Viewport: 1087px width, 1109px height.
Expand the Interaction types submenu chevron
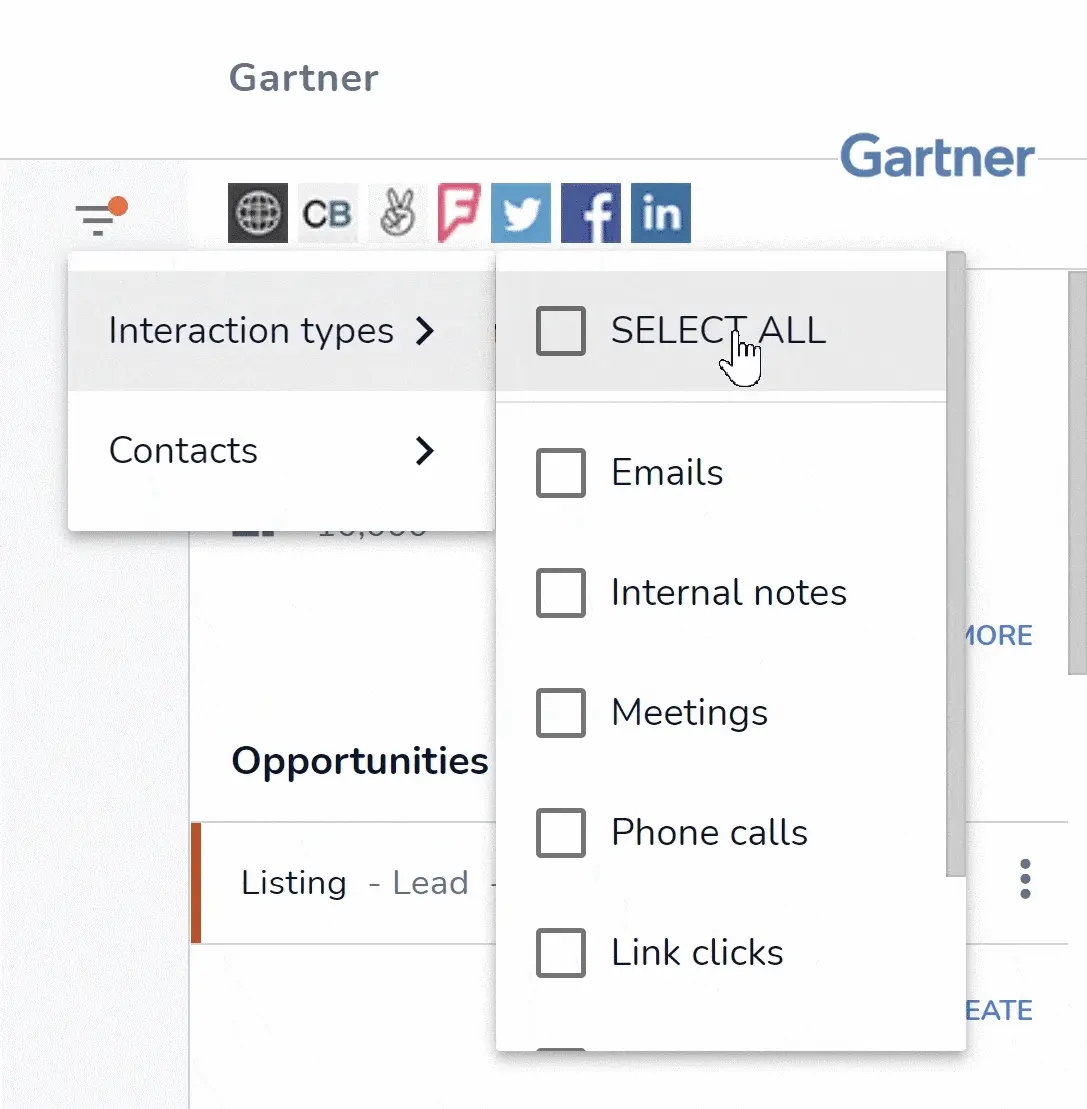coord(424,331)
